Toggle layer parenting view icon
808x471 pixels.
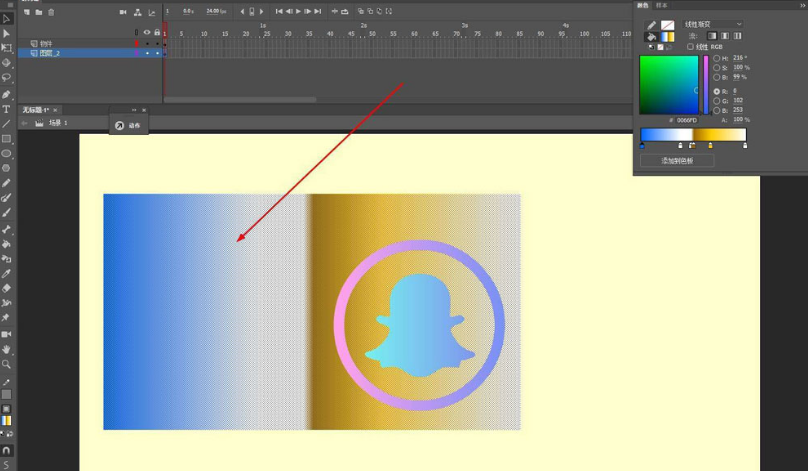[x=138, y=12]
